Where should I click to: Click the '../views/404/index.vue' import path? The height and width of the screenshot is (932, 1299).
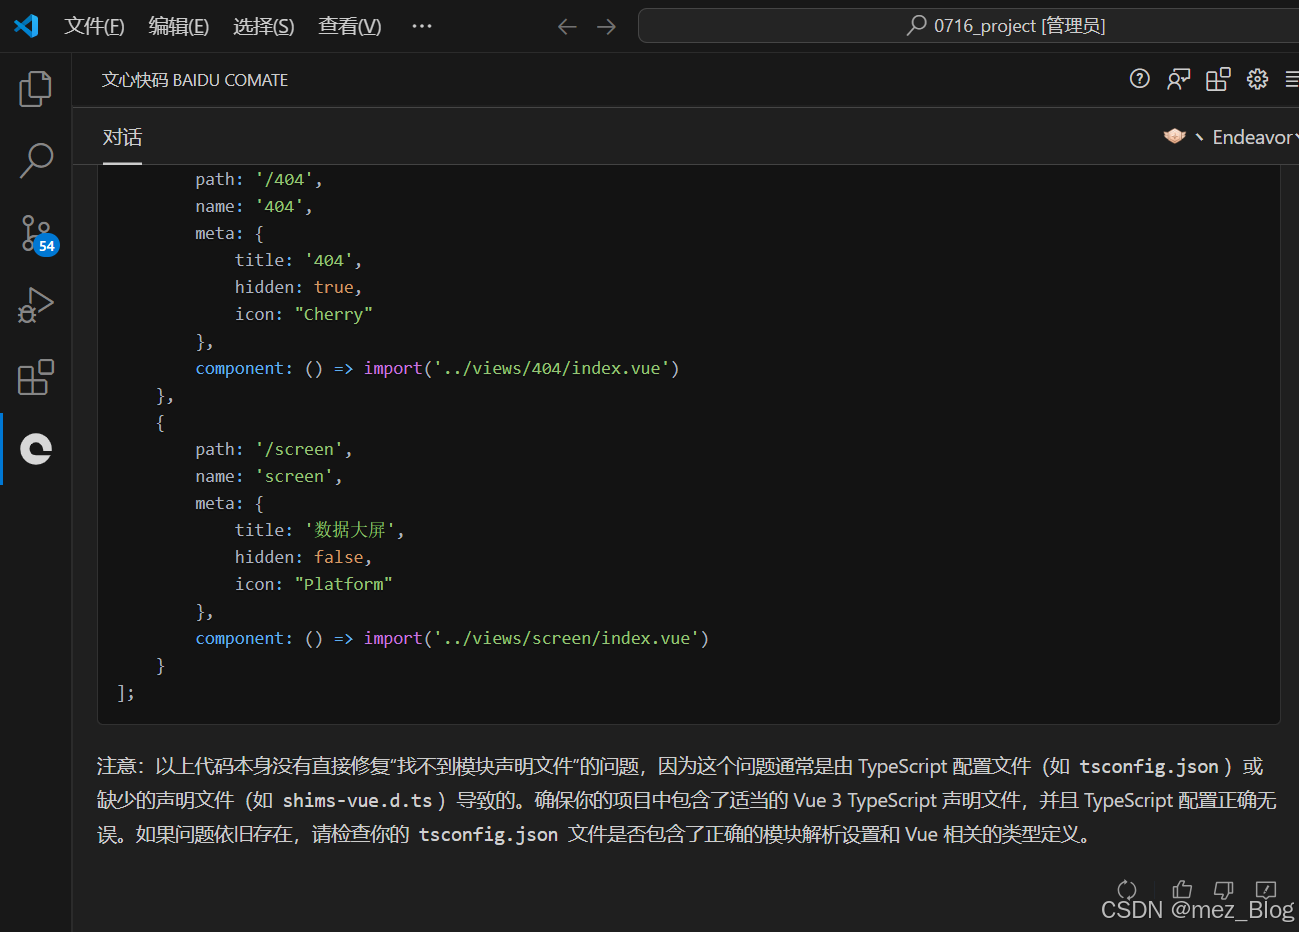click(551, 368)
